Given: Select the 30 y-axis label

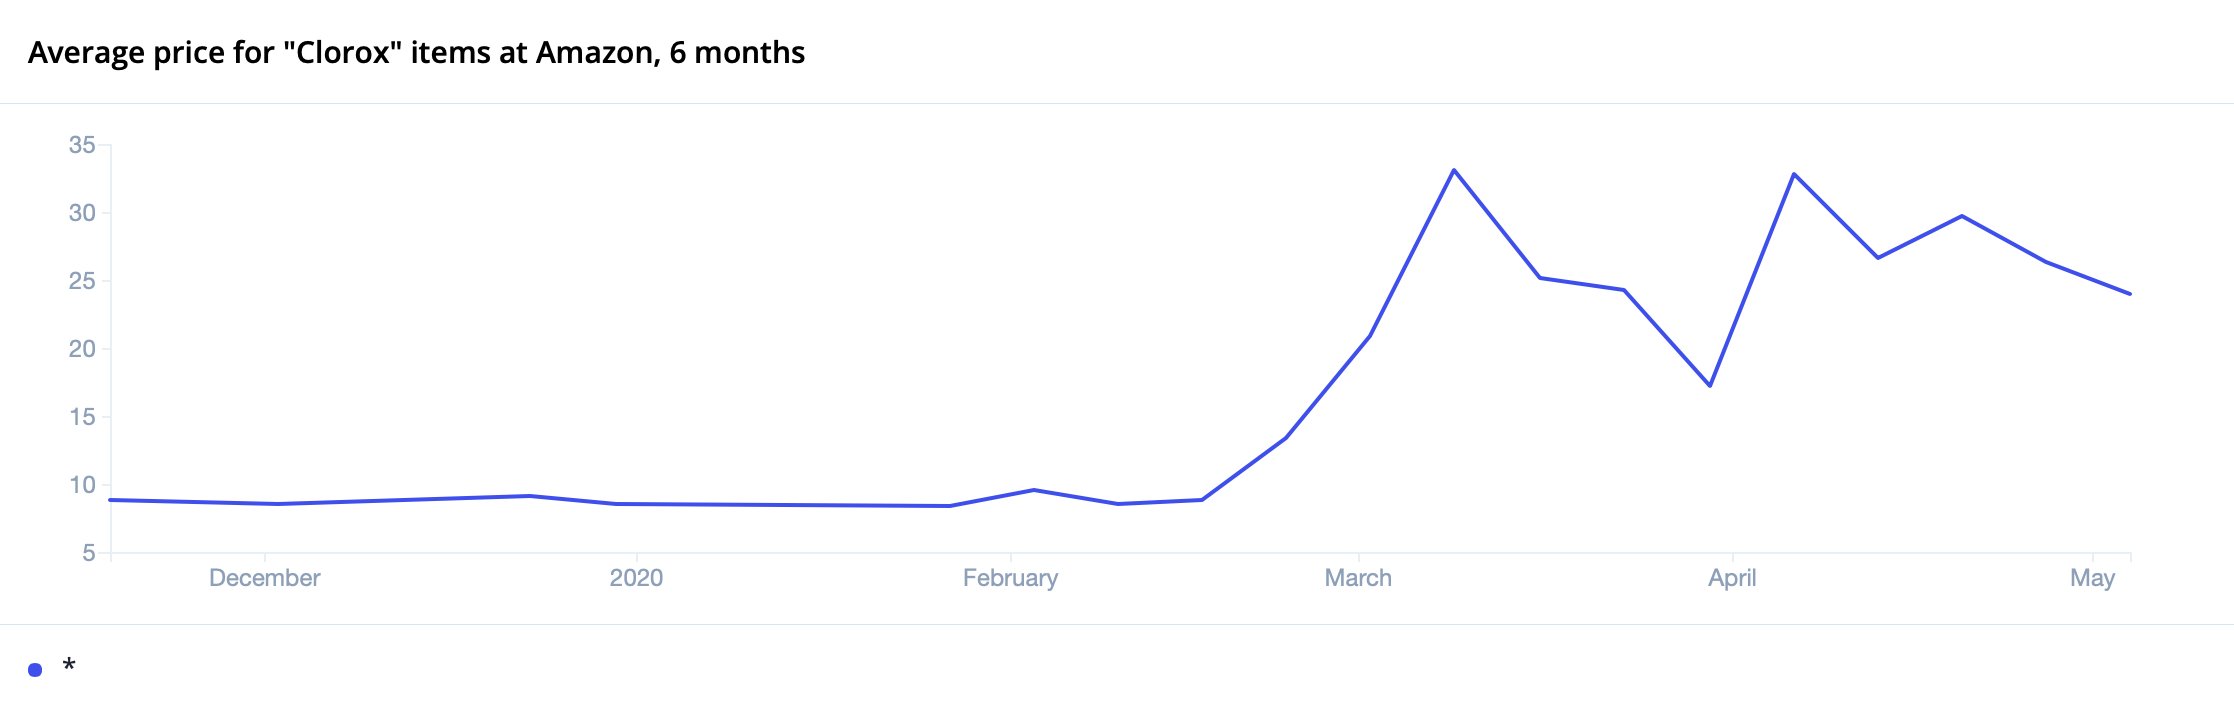Looking at the screenshot, I should (82, 213).
